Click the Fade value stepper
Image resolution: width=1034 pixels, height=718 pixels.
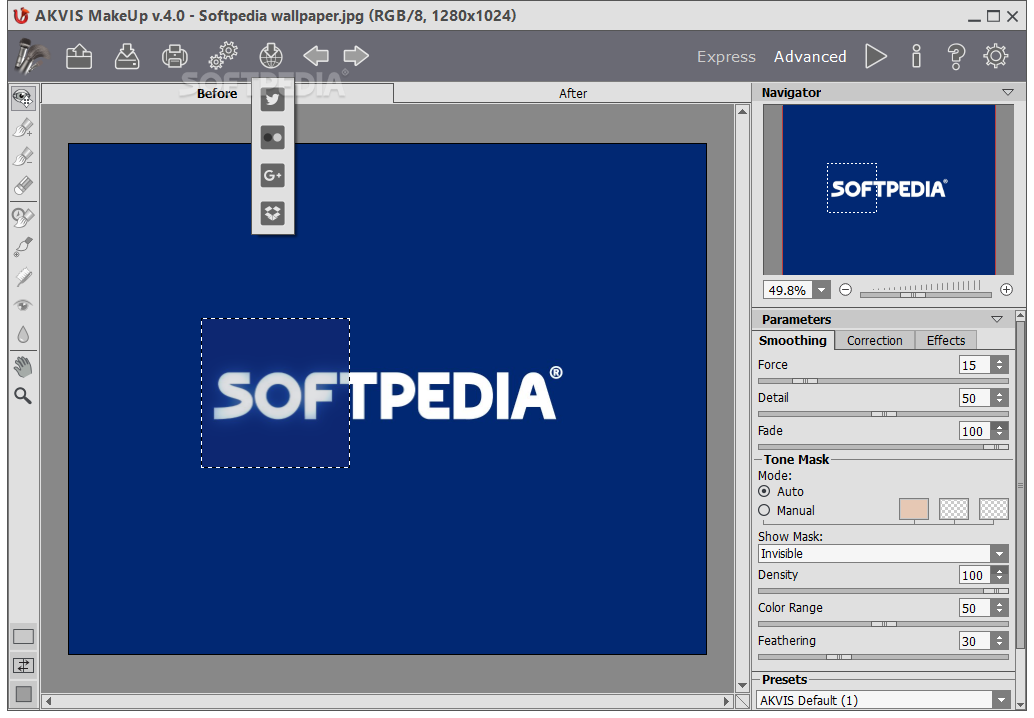pos(1000,431)
